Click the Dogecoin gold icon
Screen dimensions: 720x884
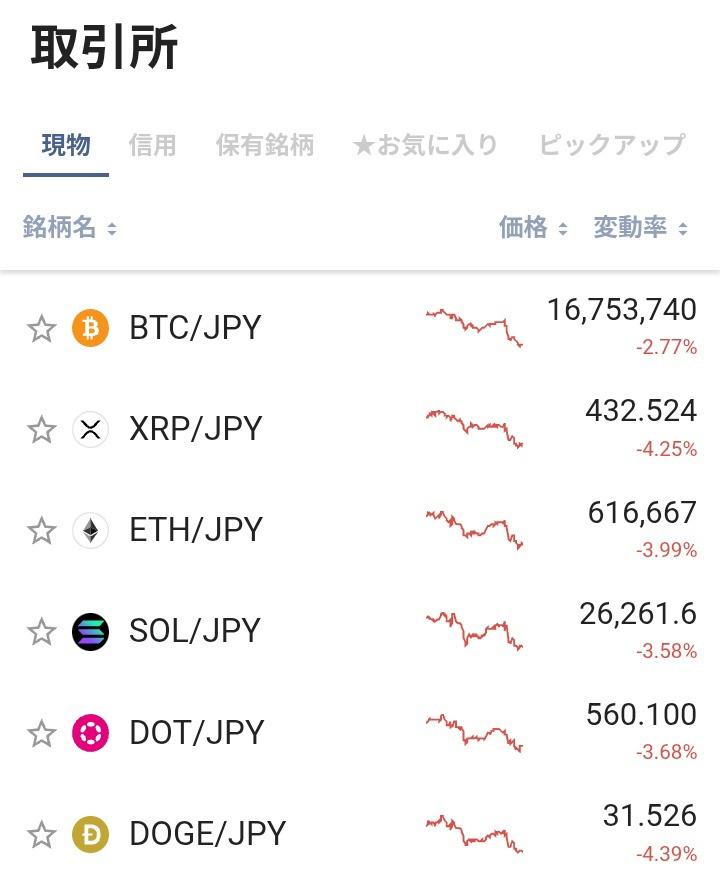90,834
